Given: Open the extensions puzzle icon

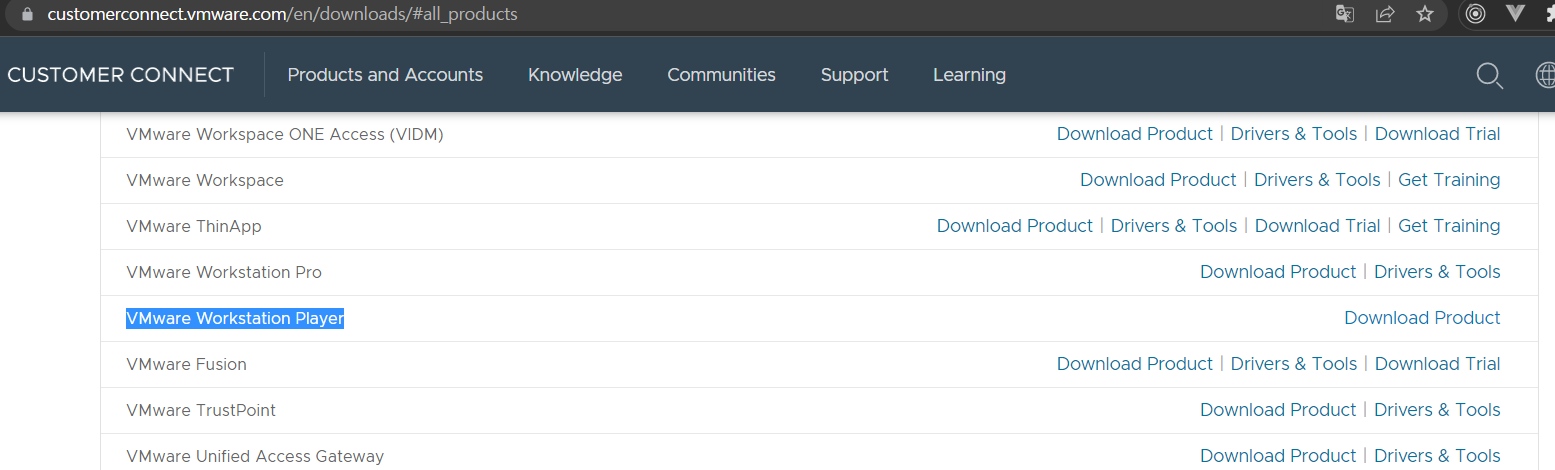Looking at the screenshot, I should coord(1550,14).
